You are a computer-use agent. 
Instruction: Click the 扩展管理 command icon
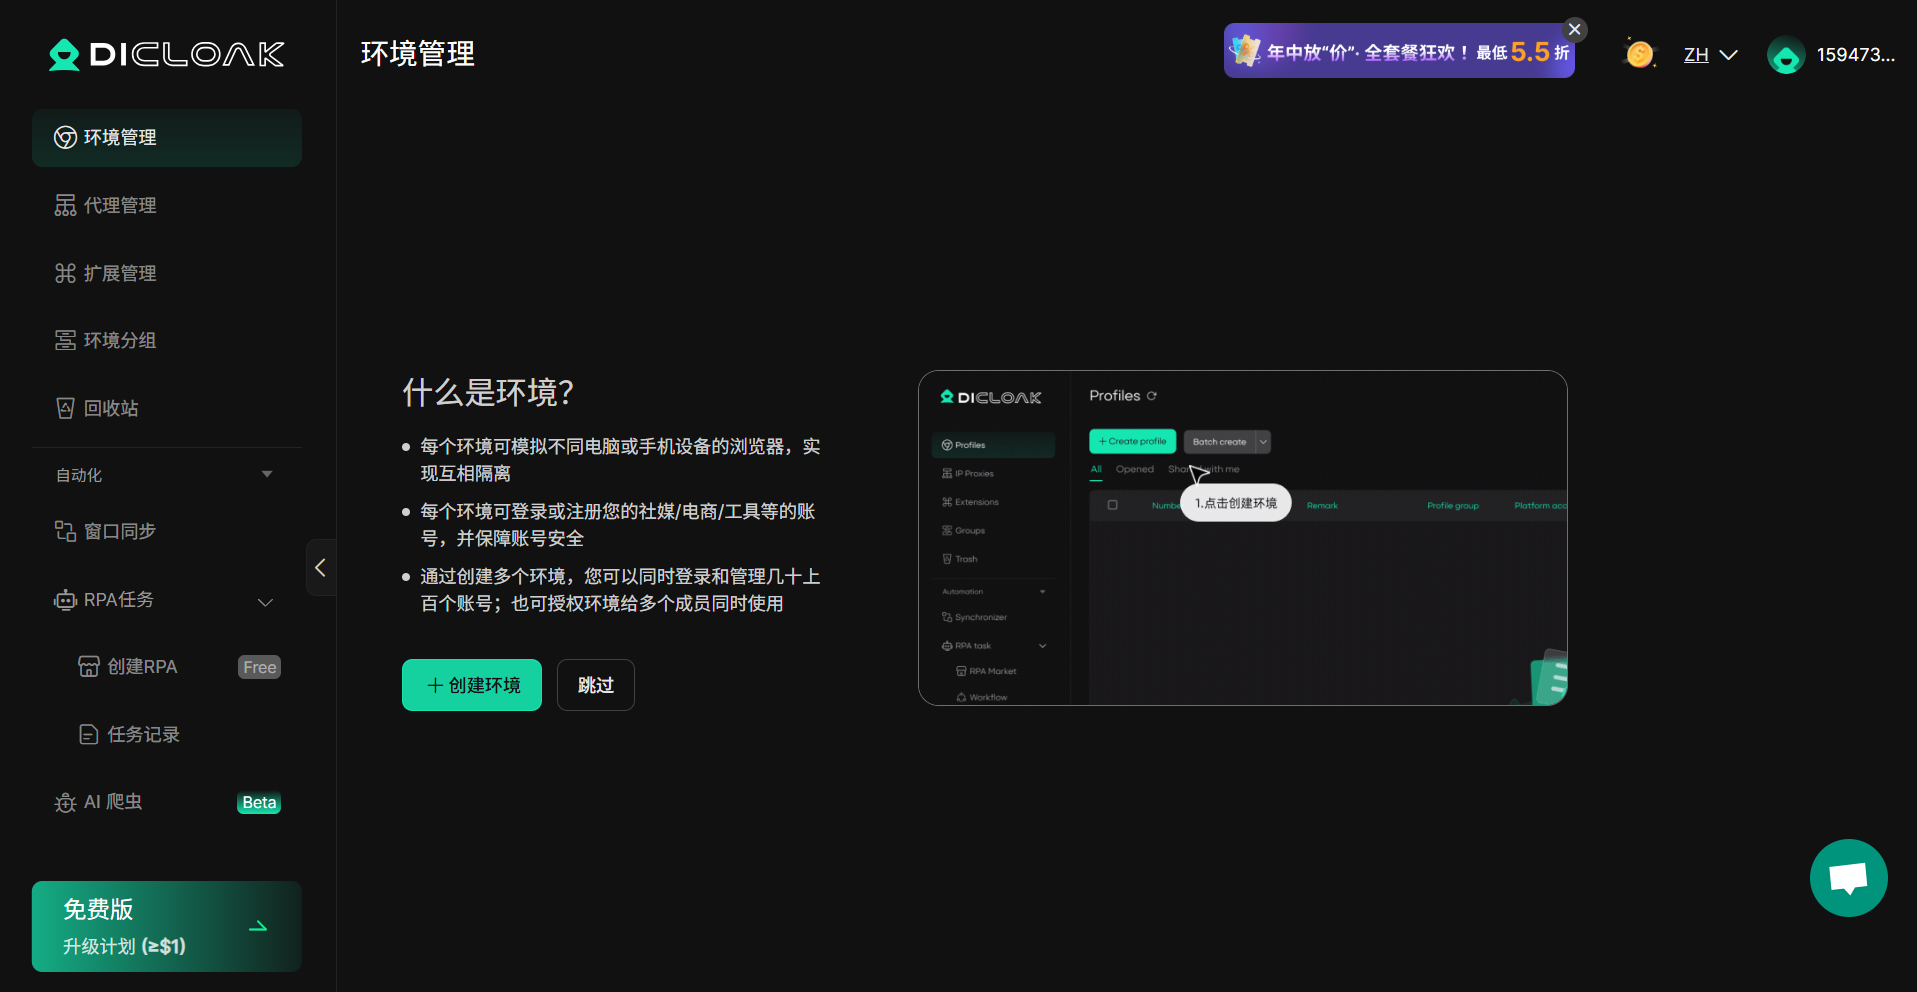65,273
